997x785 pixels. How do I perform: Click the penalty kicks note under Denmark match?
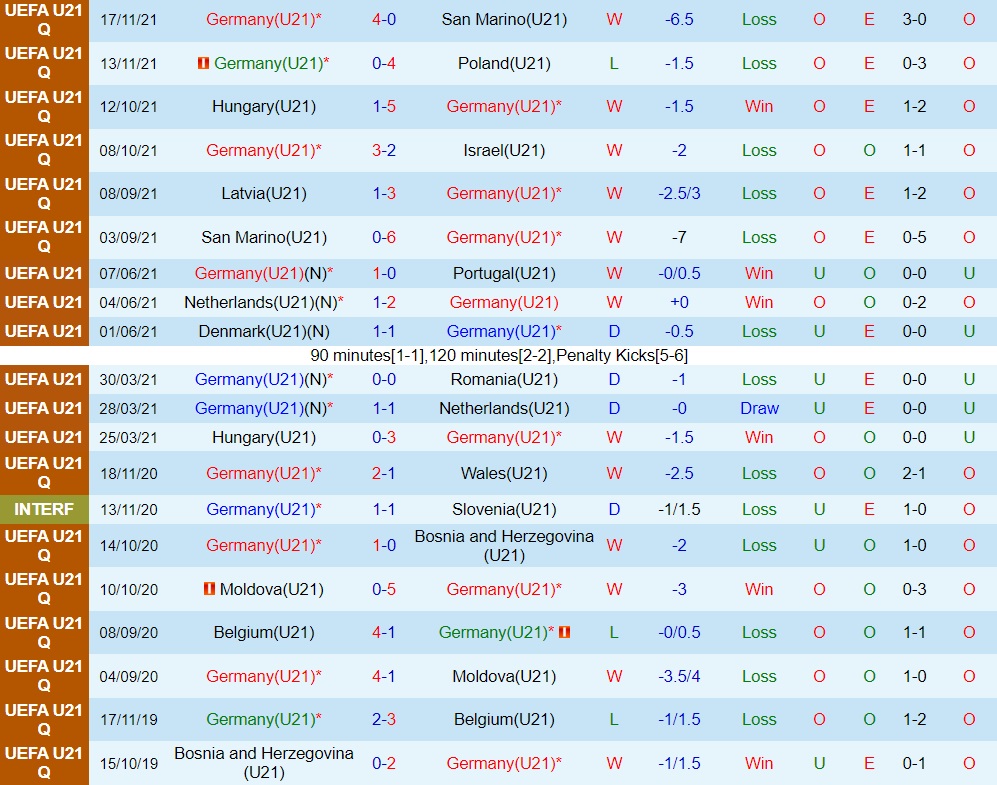coord(498,355)
